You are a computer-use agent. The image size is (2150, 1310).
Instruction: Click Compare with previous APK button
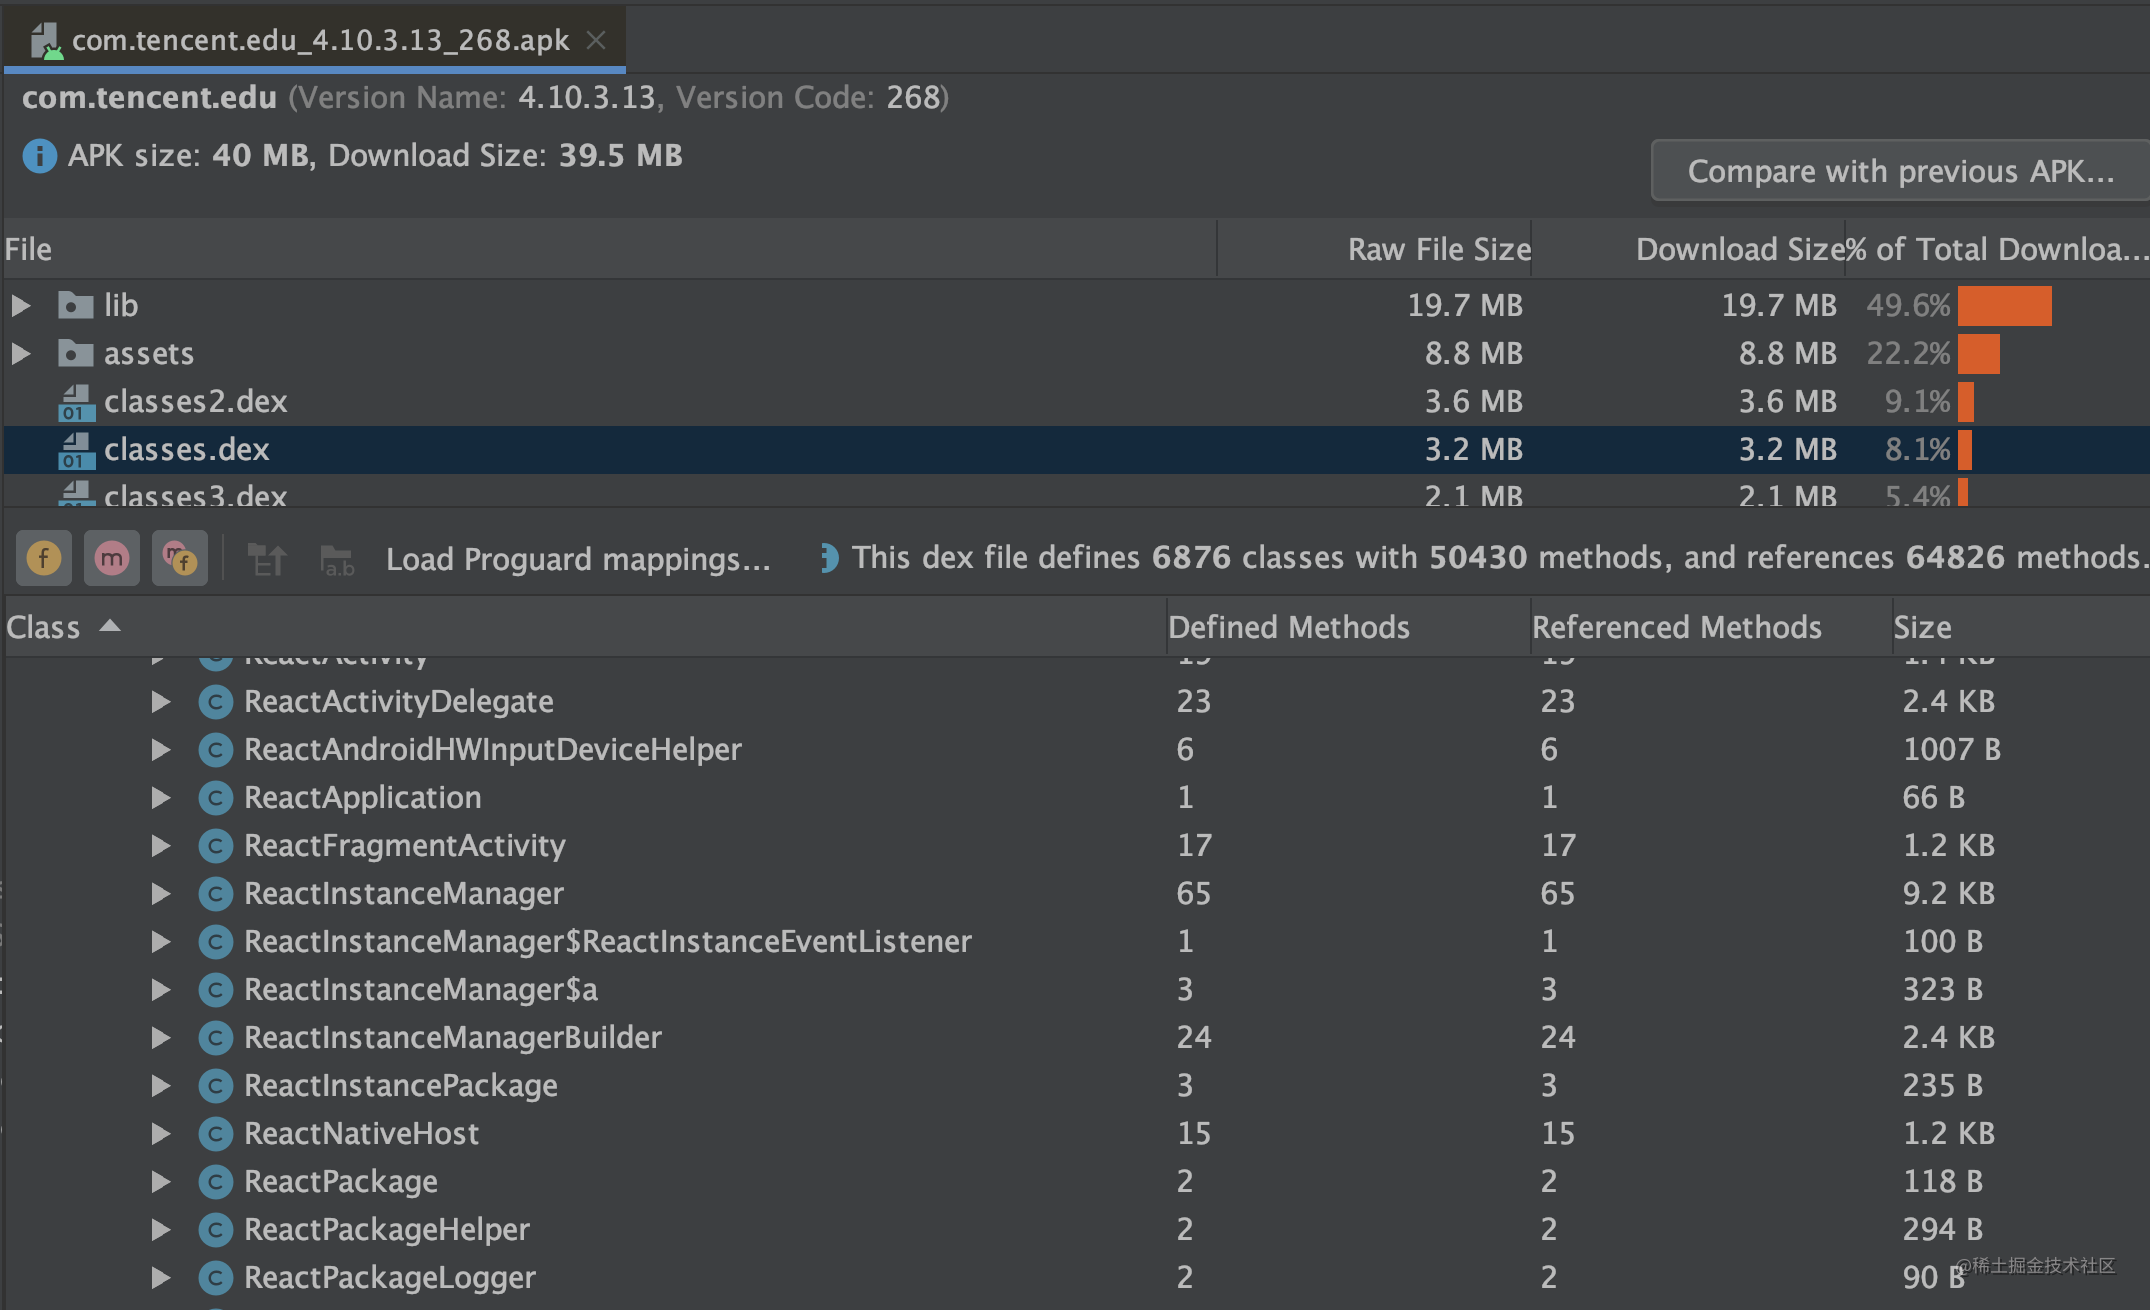1900,171
